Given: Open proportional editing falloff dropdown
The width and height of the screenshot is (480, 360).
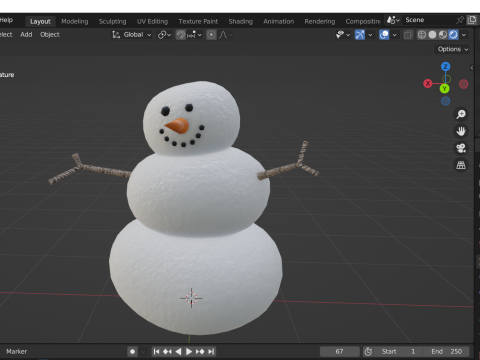Looking at the screenshot, I should pyautogui.click(x=226, y=35).
